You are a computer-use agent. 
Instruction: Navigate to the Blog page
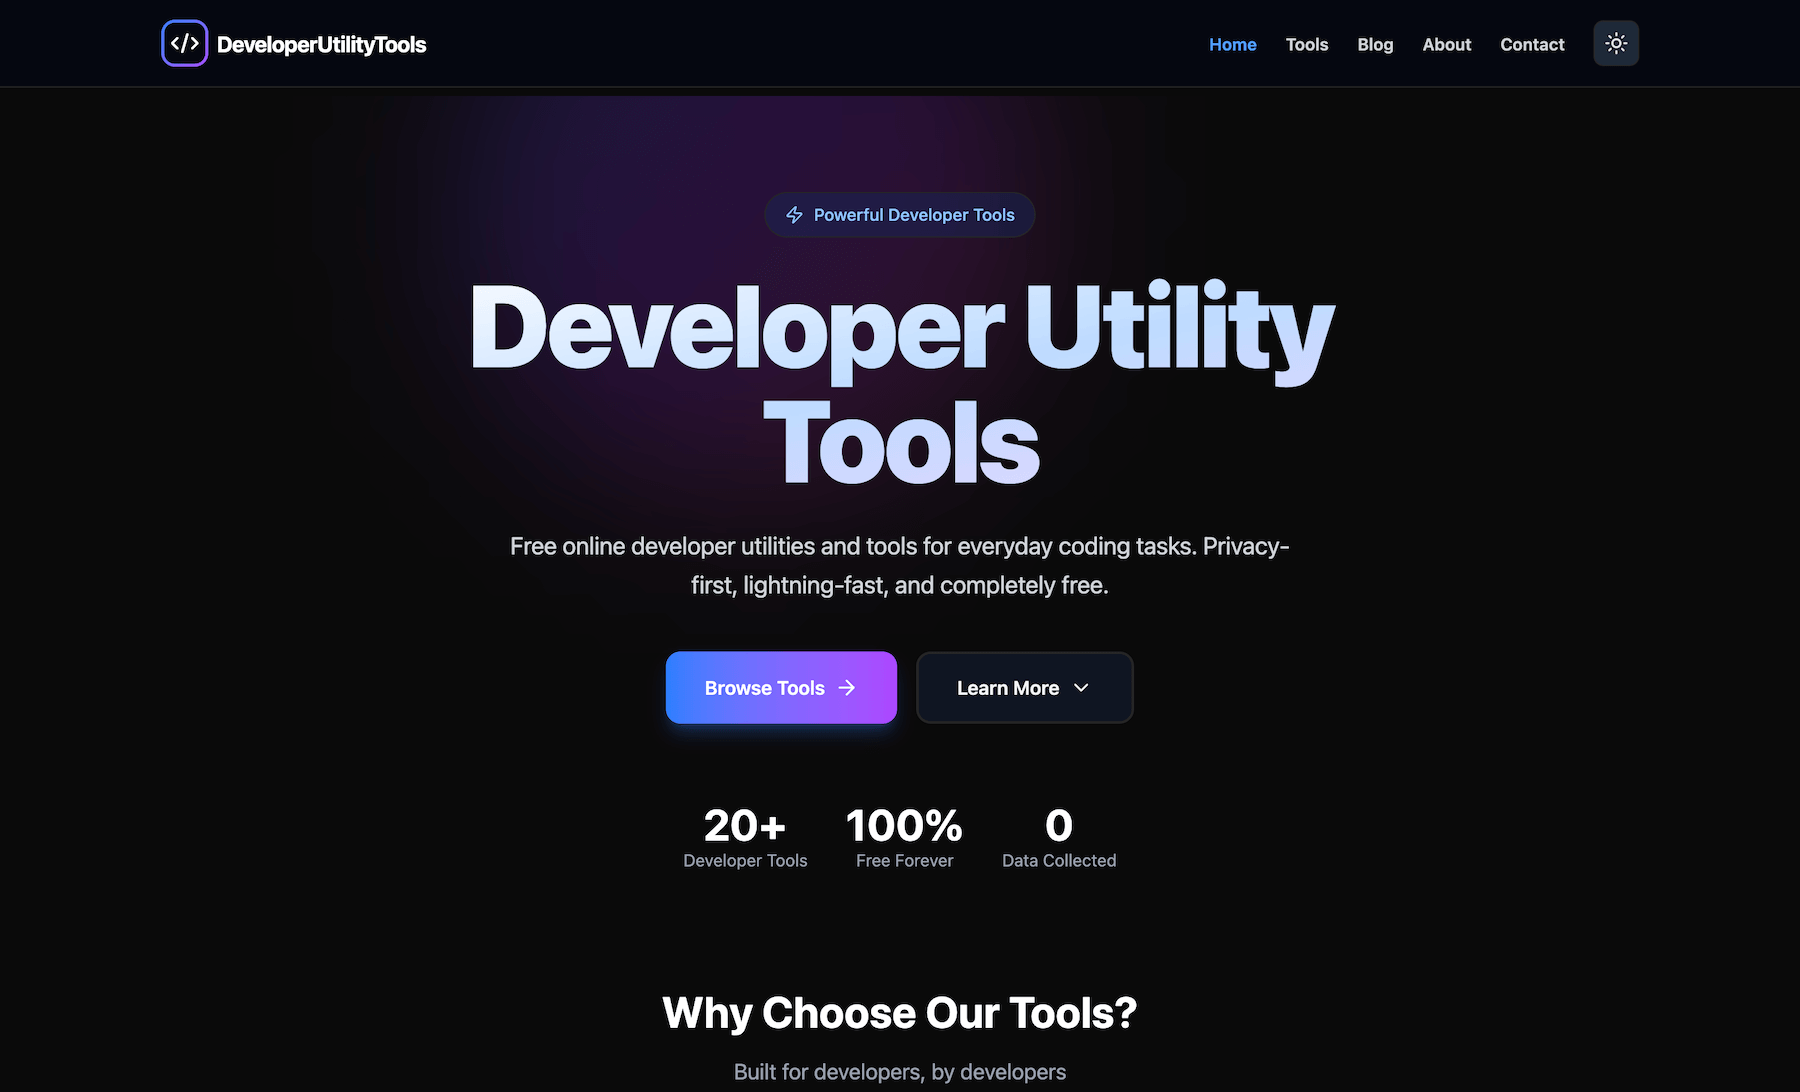click(1374, 44)
